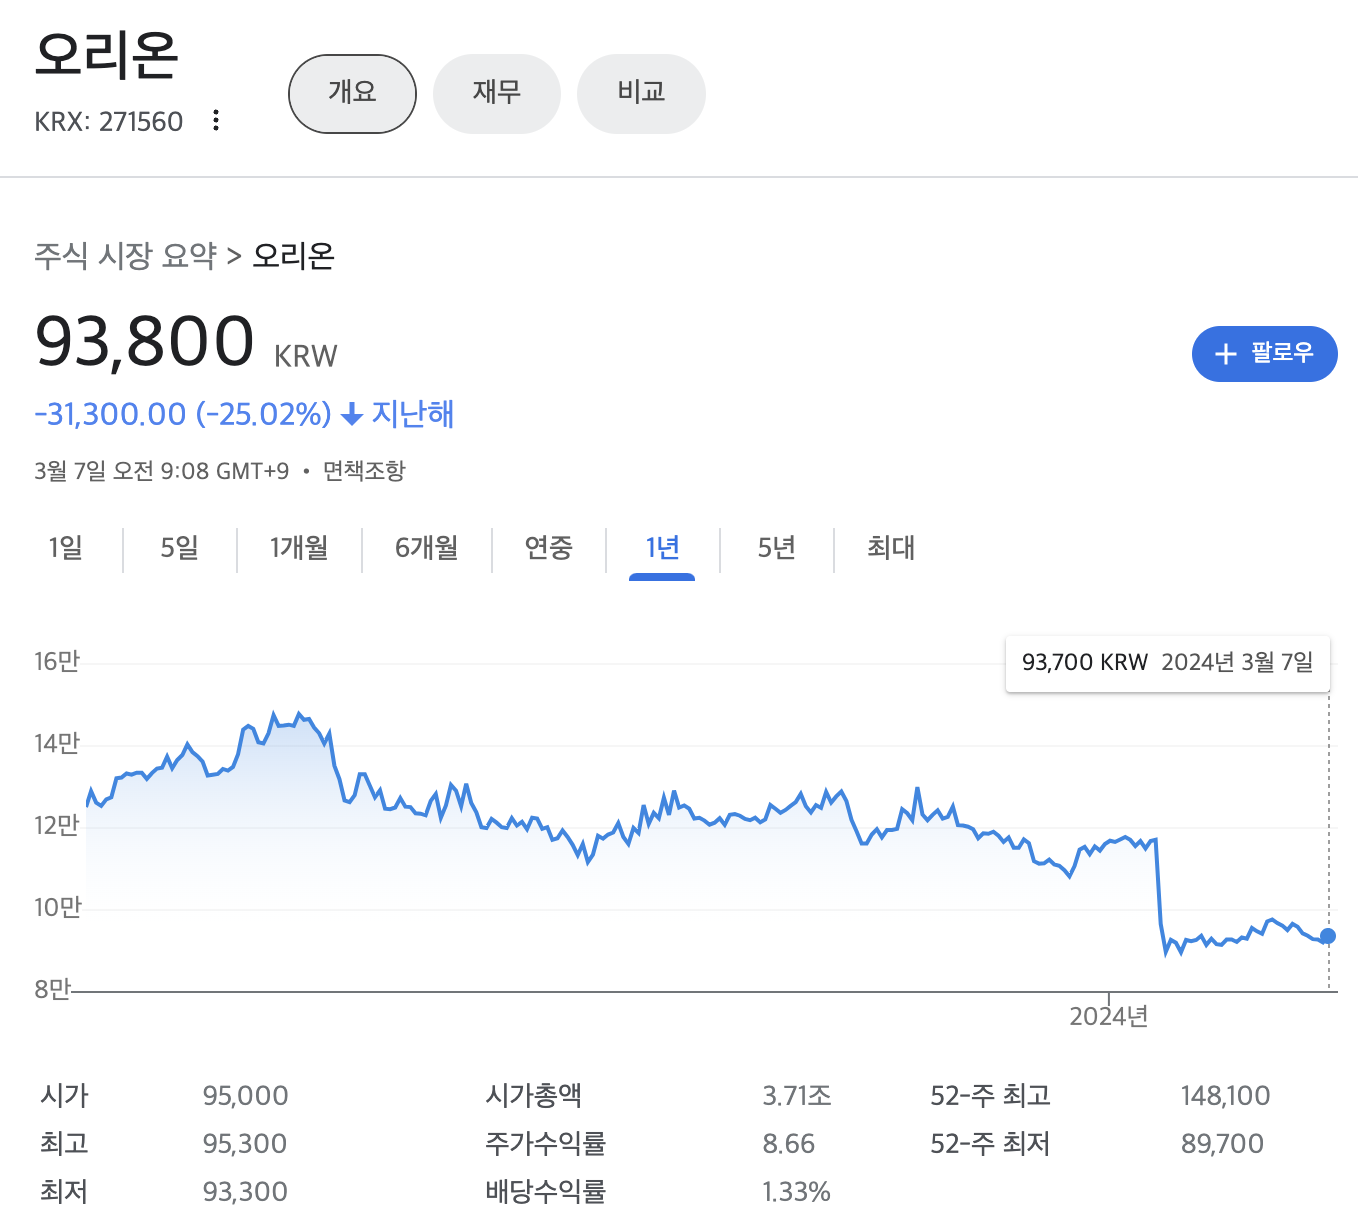The height and width of the screenshot is (1230, 1358).
Task: Click the active 1년 range tab
Action: click(662, 548)
